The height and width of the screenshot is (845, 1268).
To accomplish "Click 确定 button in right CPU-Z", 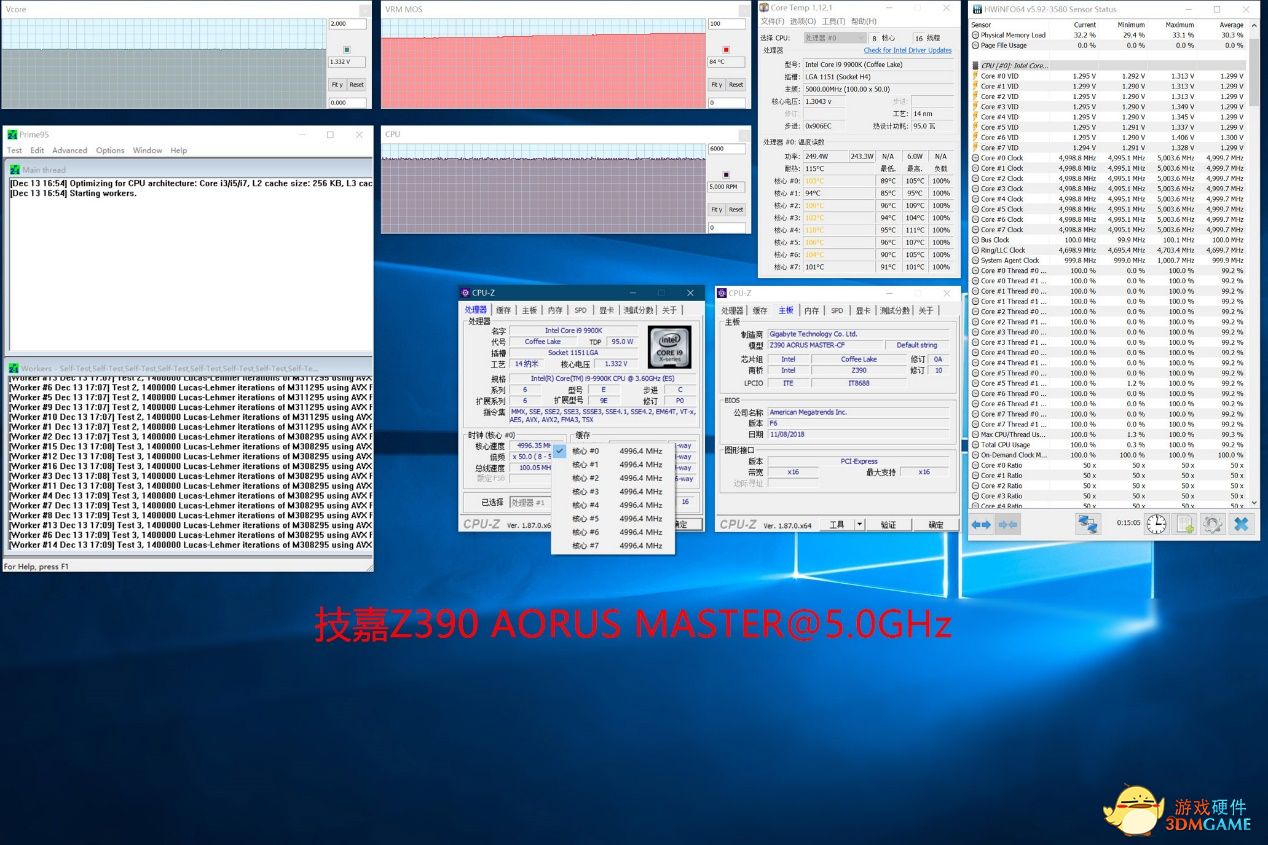I will (935, 524).
